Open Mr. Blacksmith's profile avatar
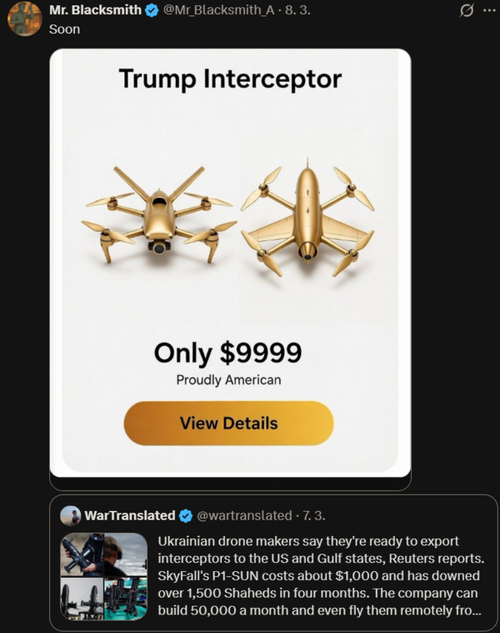The height and width of the screenshot is (633, 500). click(25, 19)
